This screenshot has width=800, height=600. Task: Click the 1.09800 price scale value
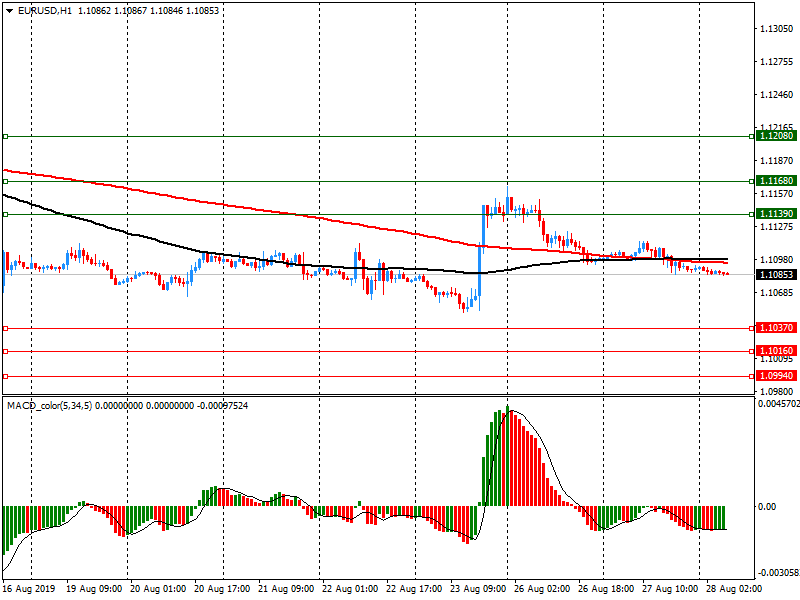tap(777, 391)
